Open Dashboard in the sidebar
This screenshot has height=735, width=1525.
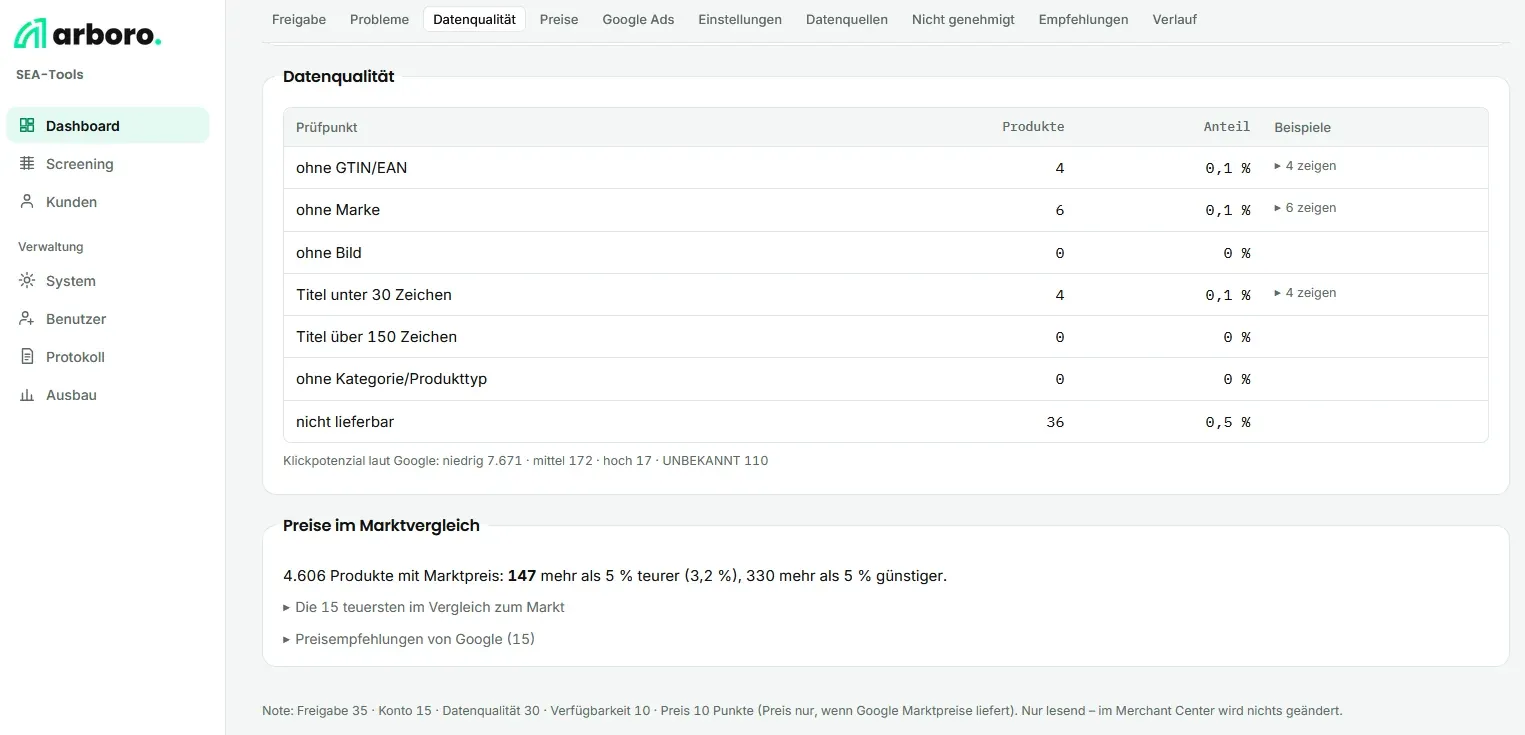coord(108,126)
